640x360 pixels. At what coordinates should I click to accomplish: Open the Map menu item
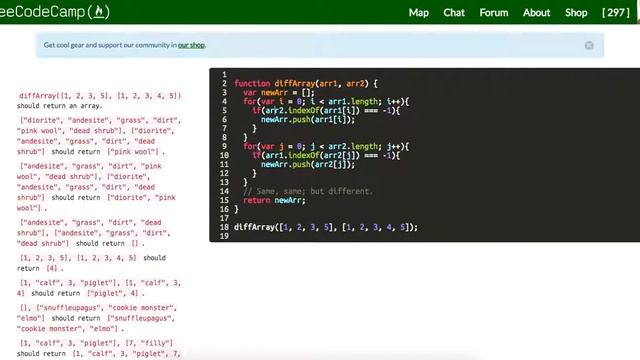tap(419, 13)
